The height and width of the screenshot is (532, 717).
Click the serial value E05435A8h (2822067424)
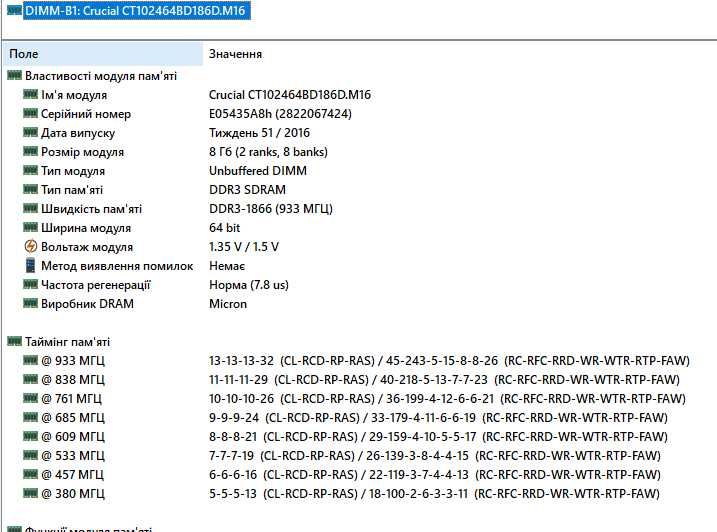click(280, 114)
